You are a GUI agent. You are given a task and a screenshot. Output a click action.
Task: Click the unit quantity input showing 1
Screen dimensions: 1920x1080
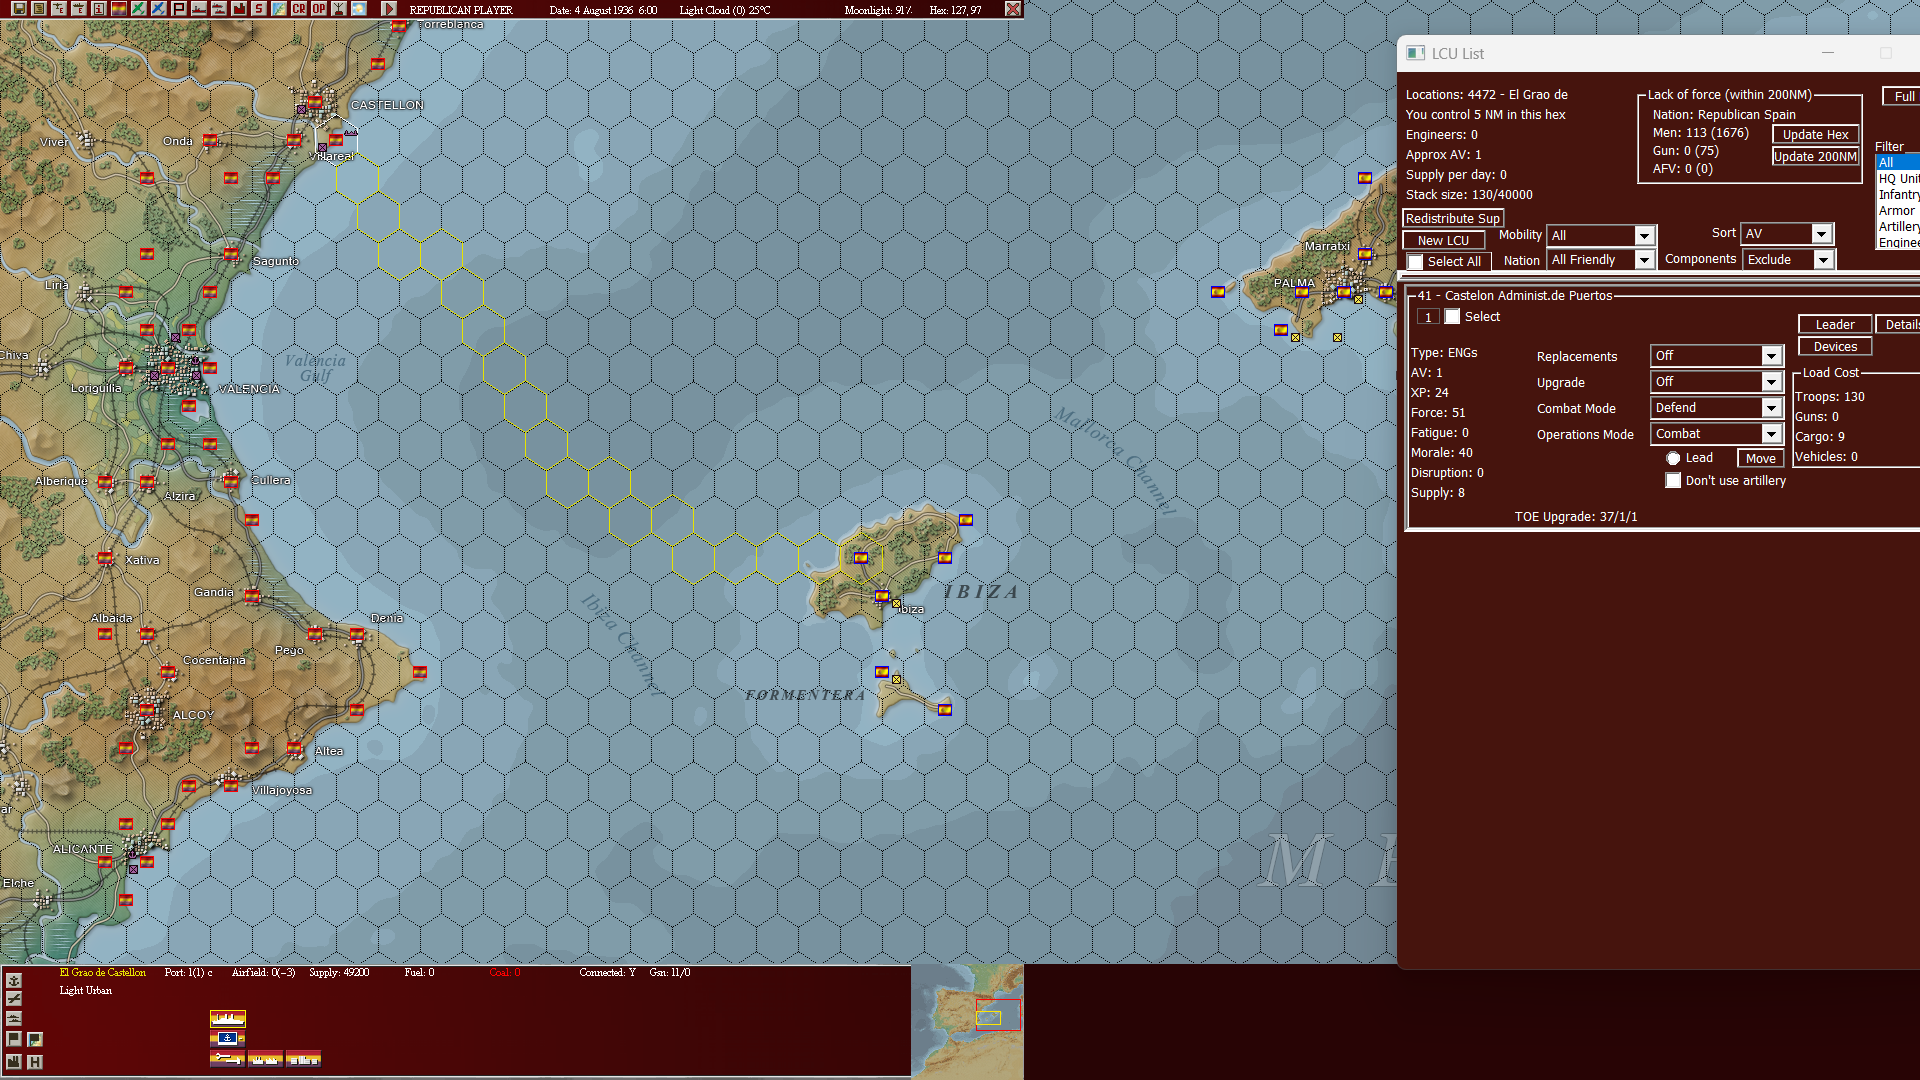click(x=1428, y=317)
